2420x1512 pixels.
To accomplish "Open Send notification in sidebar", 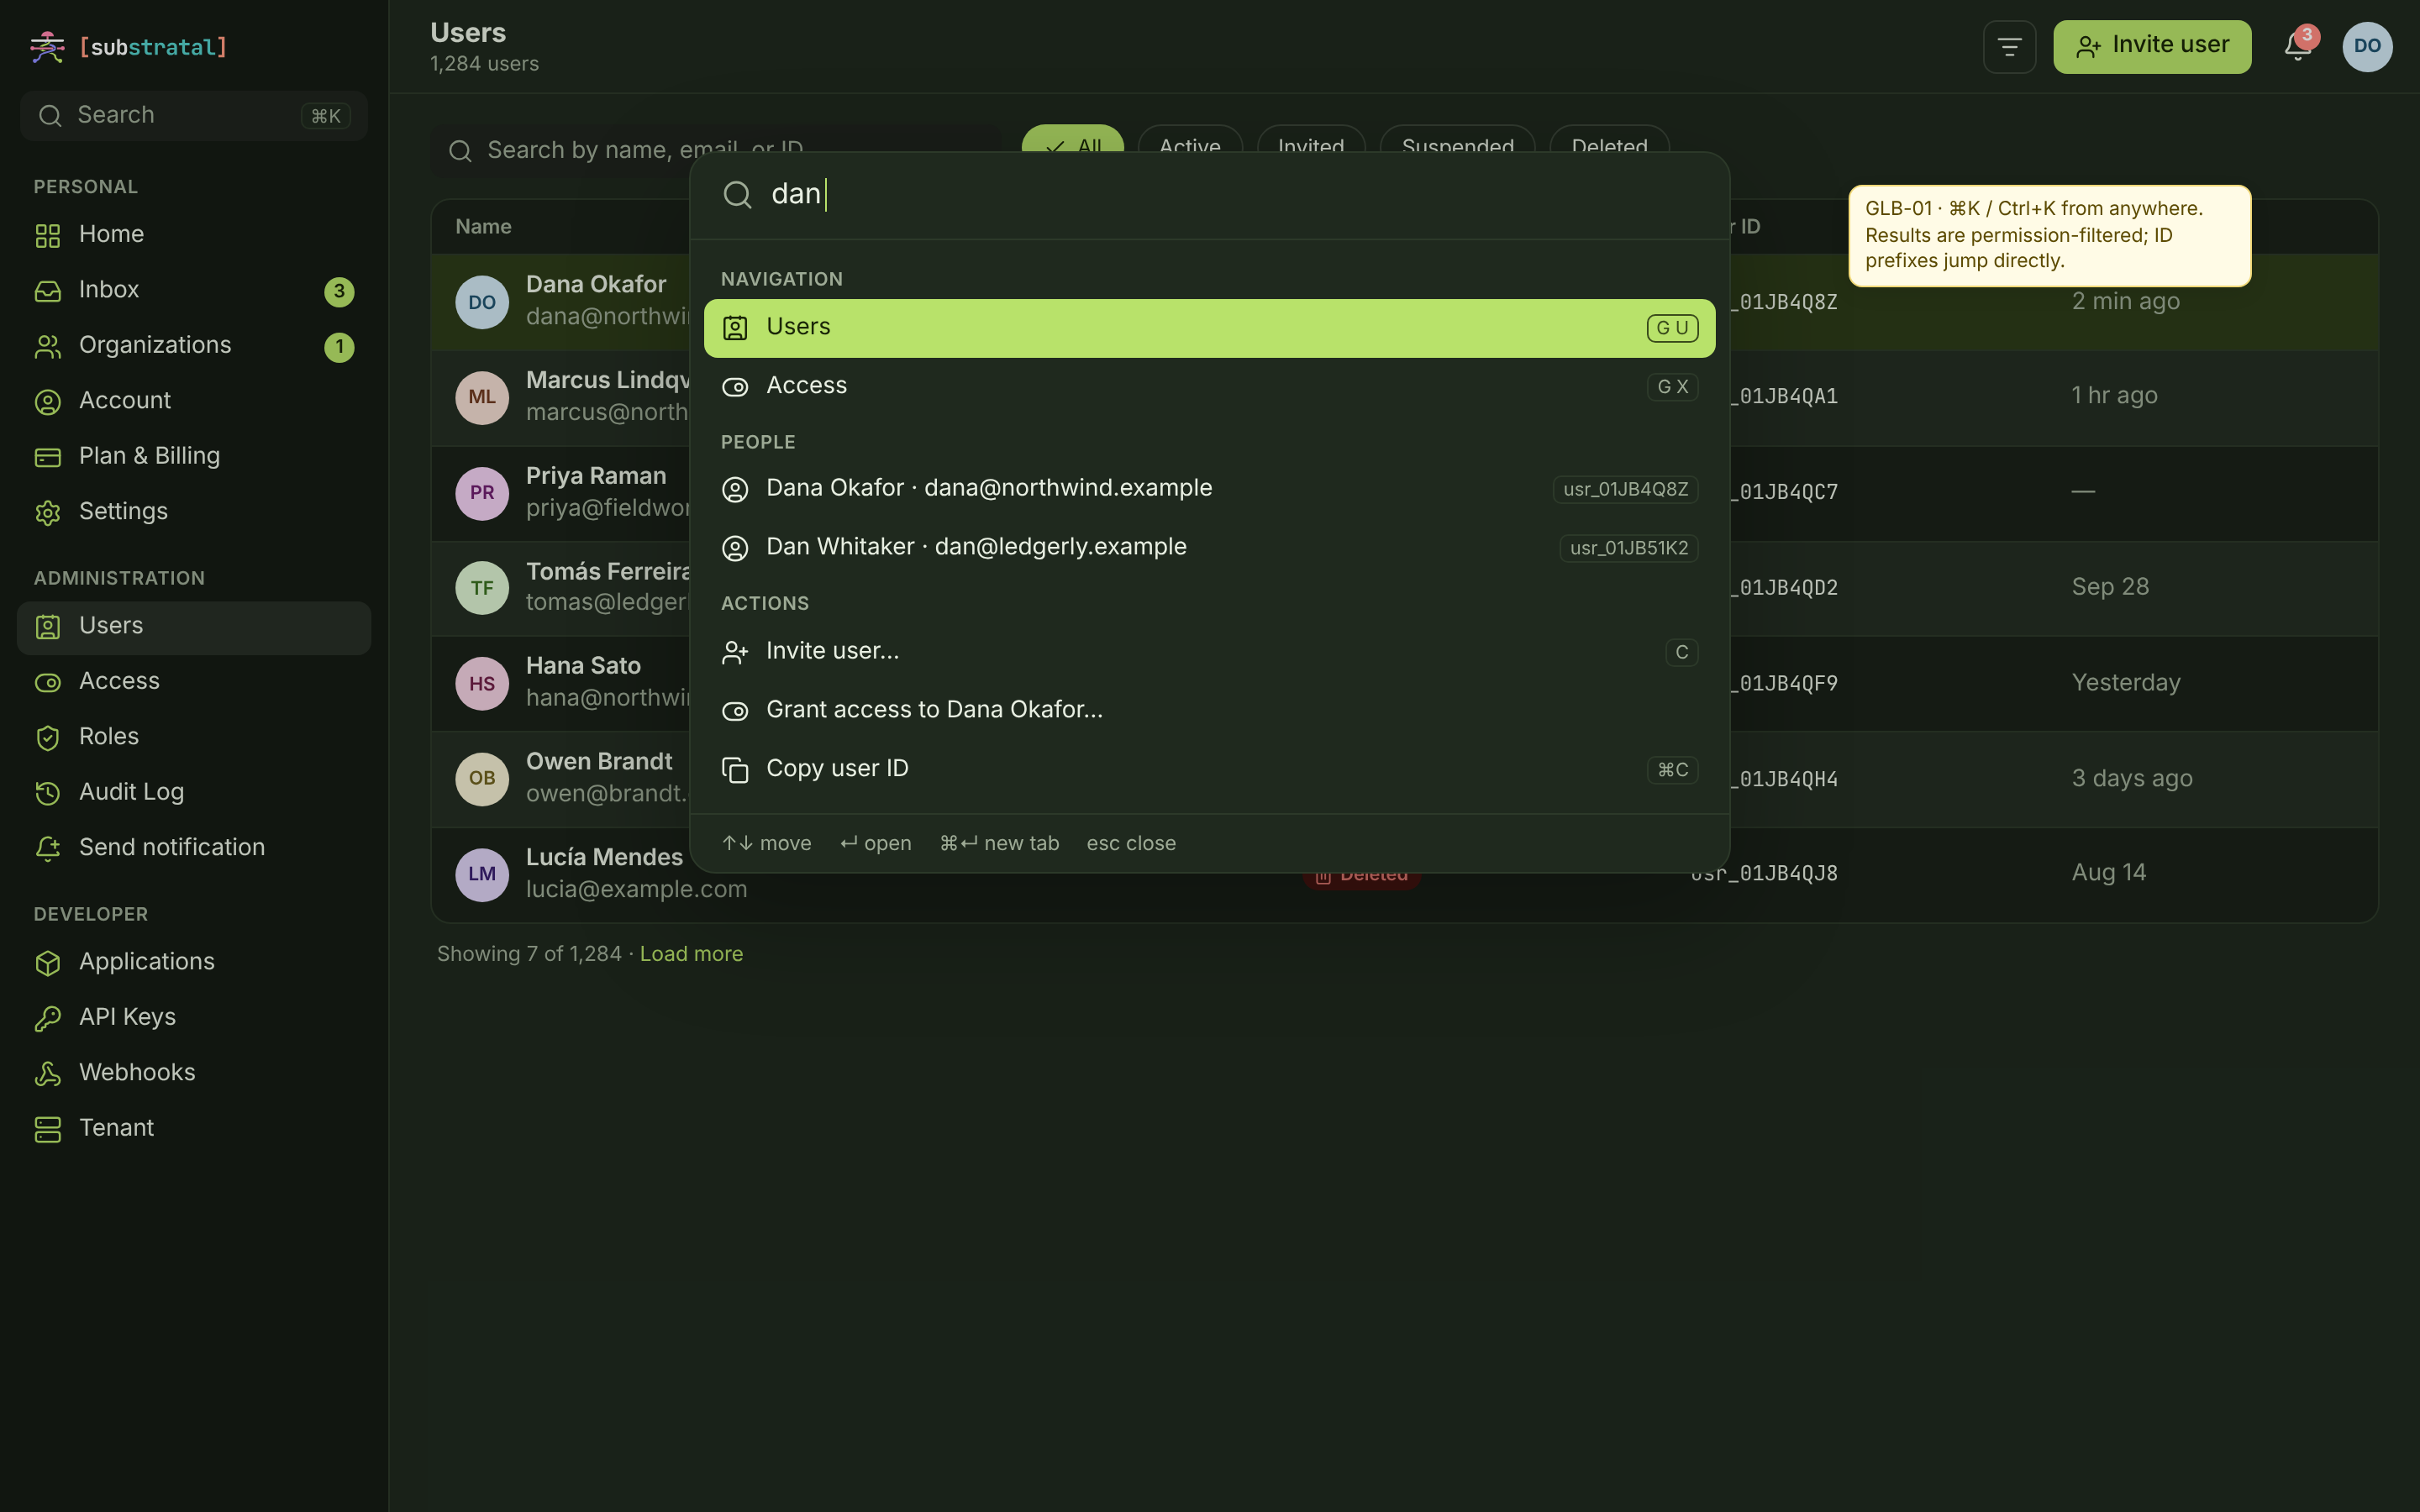I will pyautogui.click(x=194, y=848).
